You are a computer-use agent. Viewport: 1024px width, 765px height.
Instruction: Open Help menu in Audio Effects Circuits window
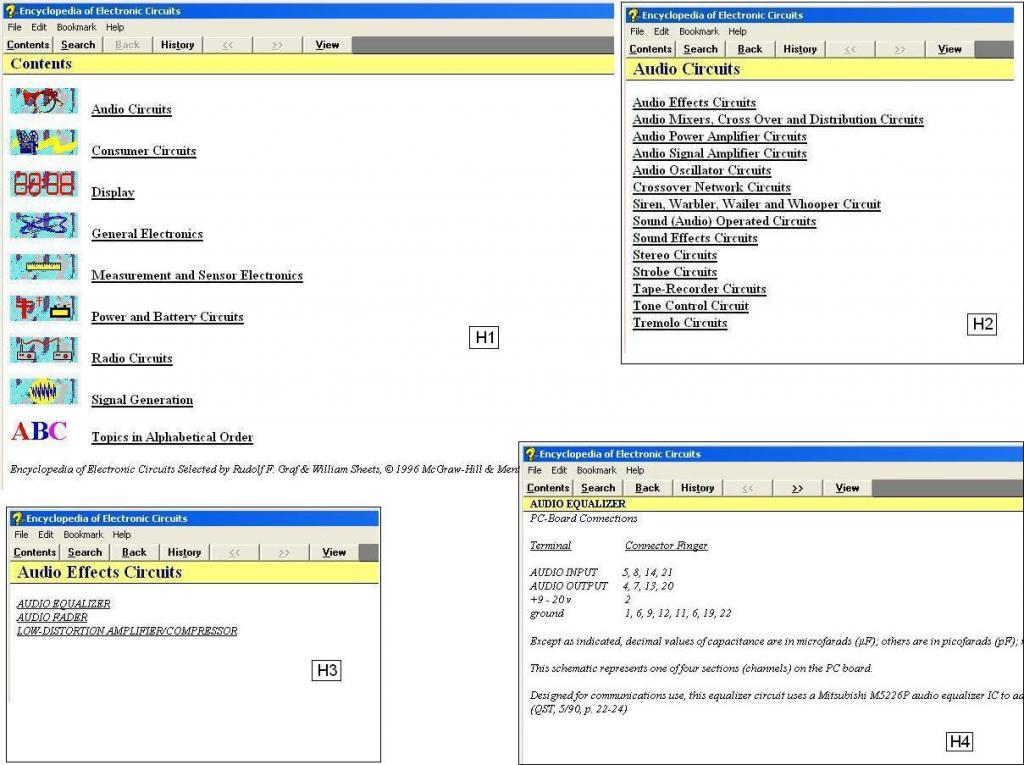point(121,534)
